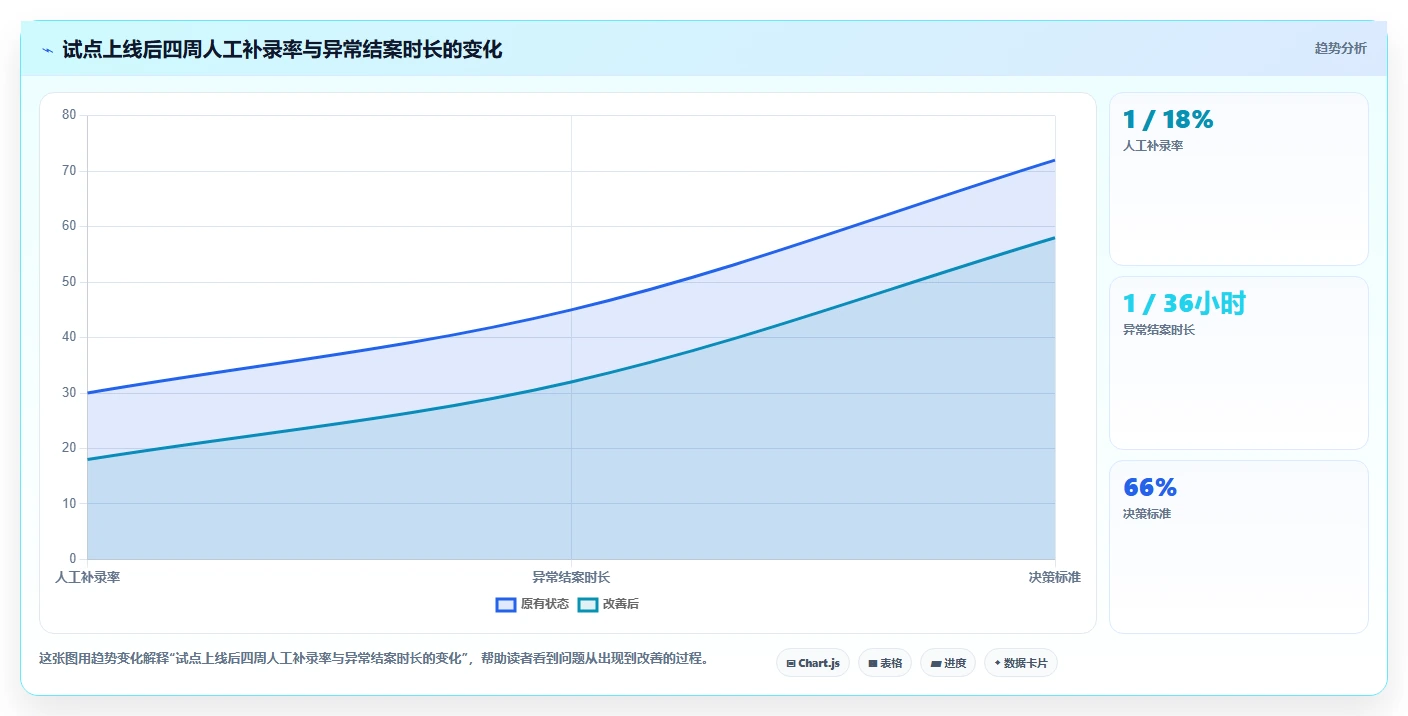Select the Chart.js tag
Viewport: 1408px width, 716px height.
(813, 663)
